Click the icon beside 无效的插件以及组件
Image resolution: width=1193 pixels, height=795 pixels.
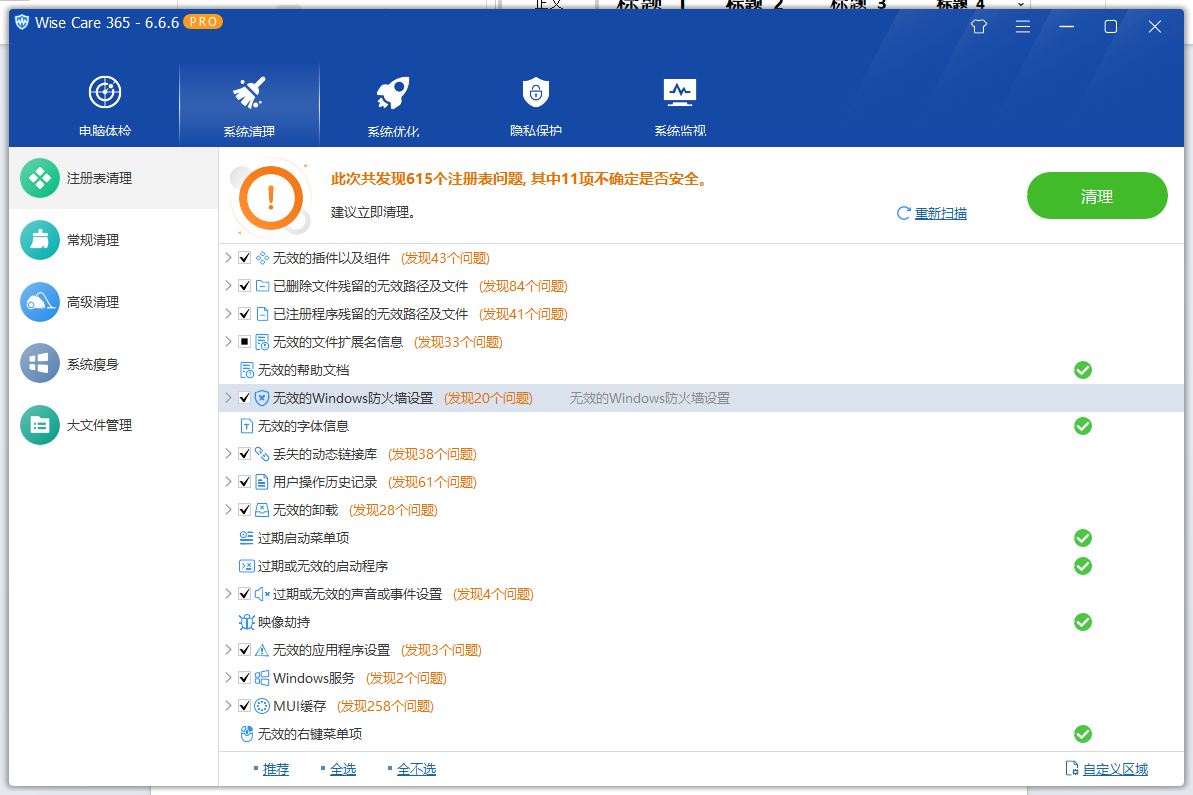point(262,258)
